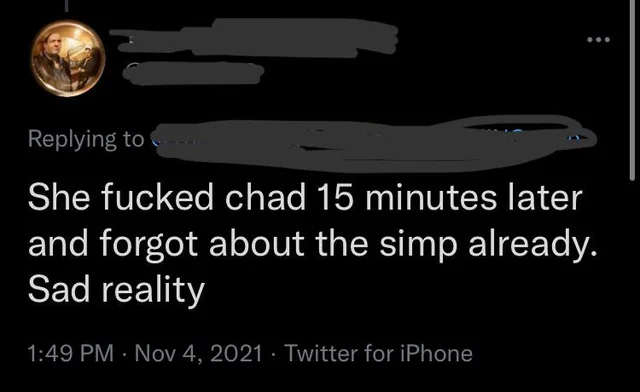Click the blacked-out username handle under name
The image size is (640, 392).
pyautogui.click(x=193, y=73)
